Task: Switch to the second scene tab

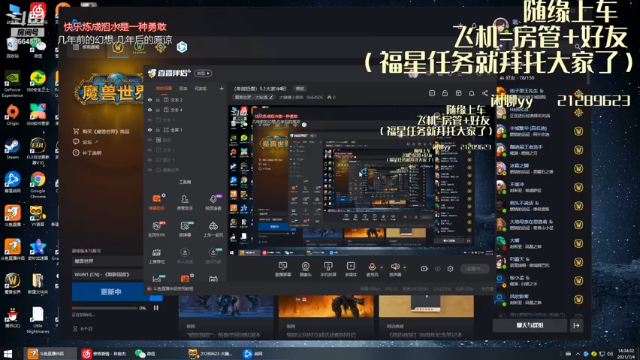Action: pyautogui.click(x=183, y=88)
